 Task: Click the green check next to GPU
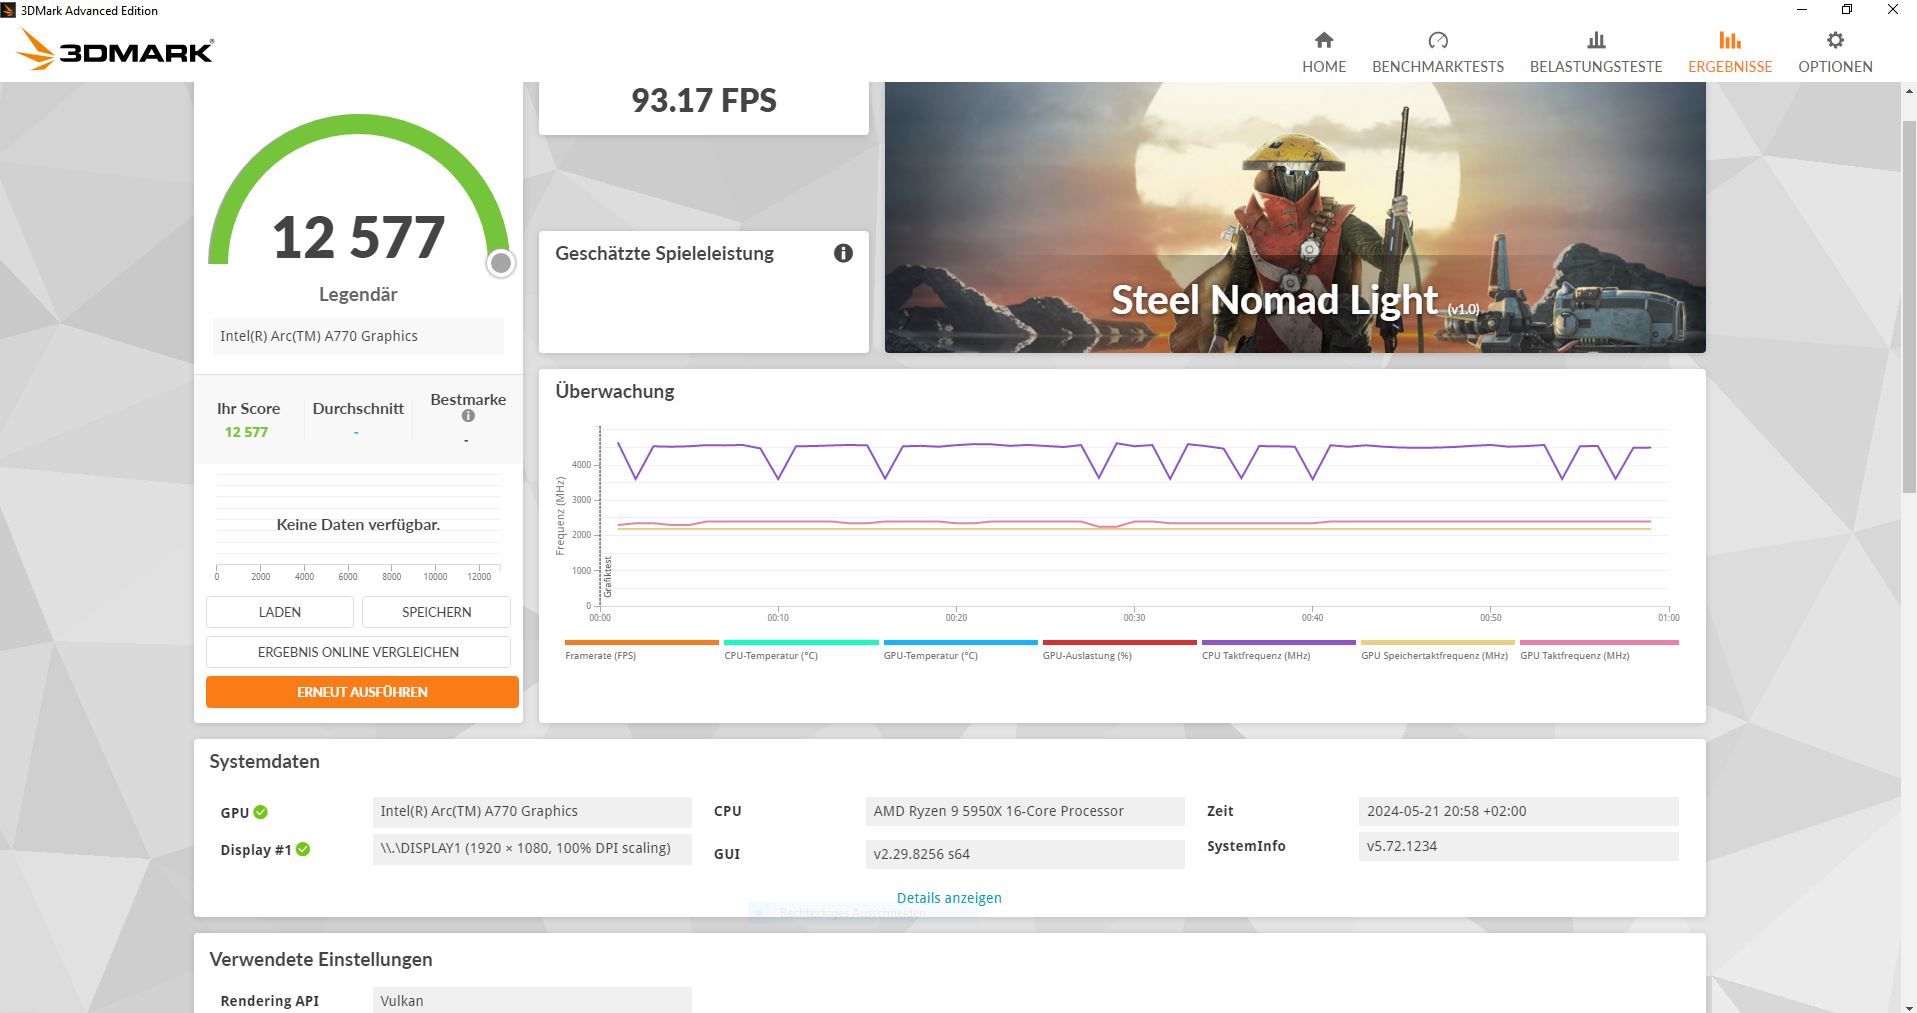pyautogui.click(x=260, y=812)
